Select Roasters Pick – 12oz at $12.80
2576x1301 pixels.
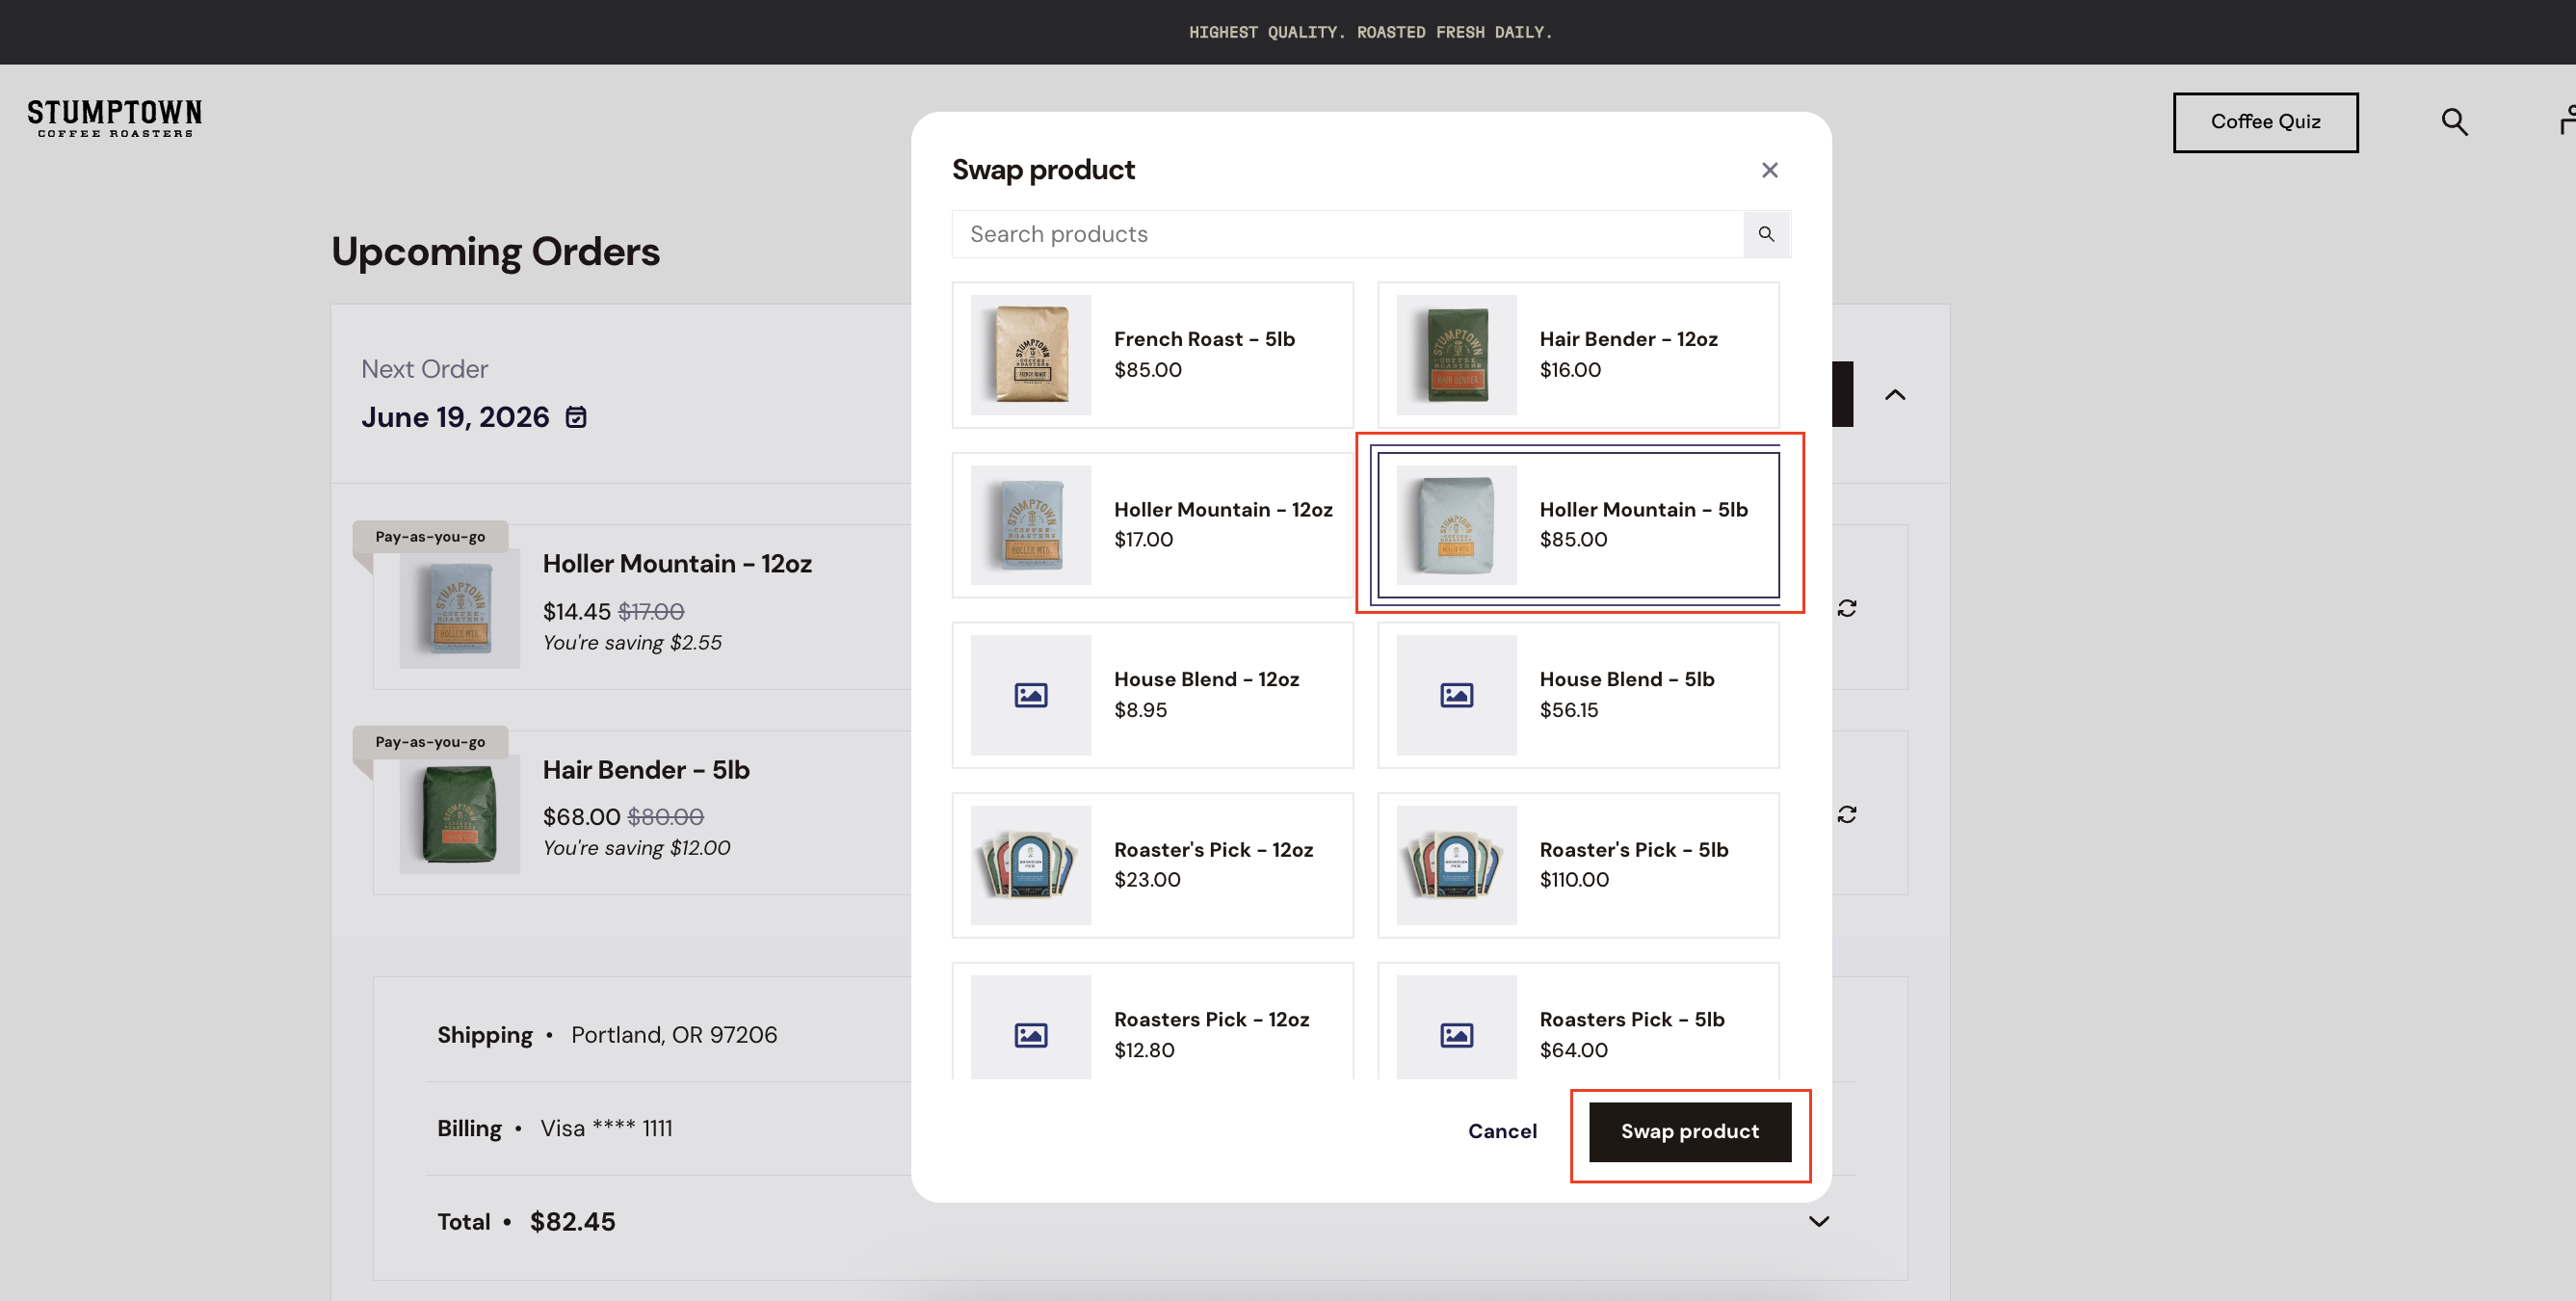pos(1153,1021)
